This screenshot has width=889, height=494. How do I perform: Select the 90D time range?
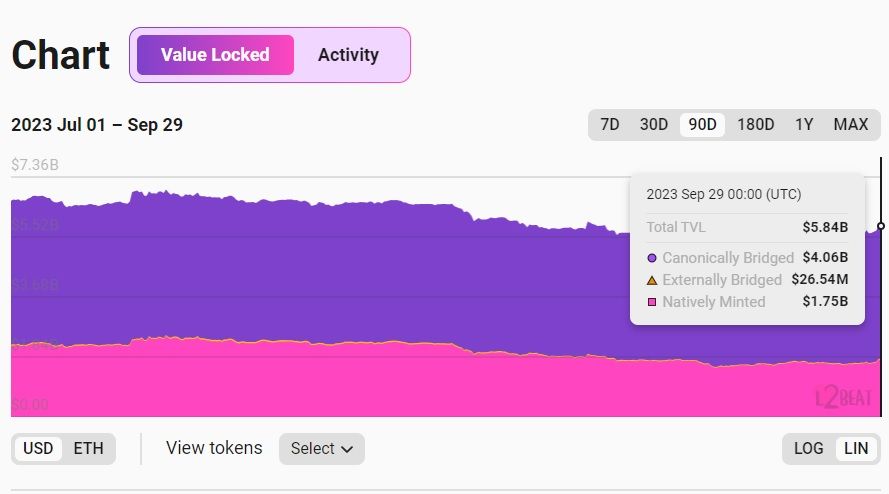(703, 124)
